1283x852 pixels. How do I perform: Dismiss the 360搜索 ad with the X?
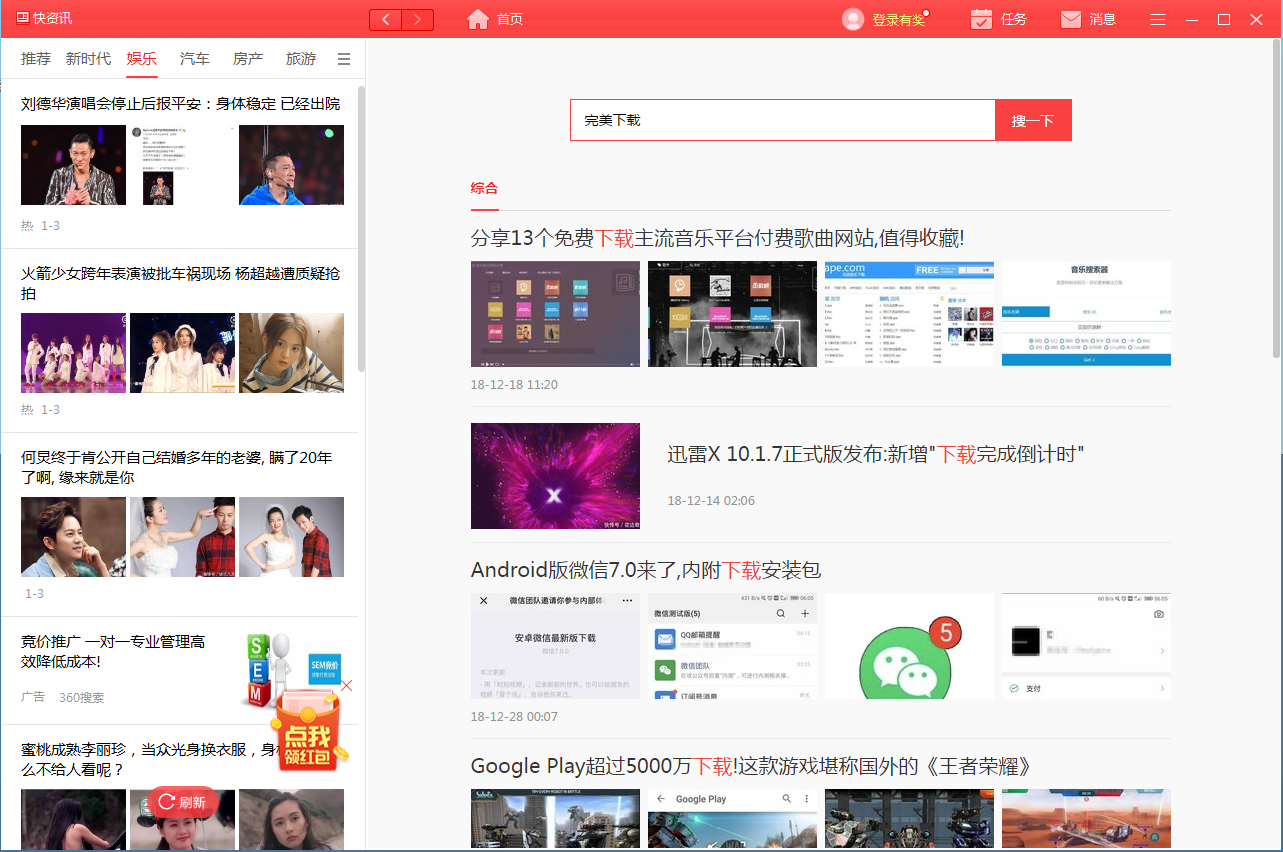(x=346, y=686)
